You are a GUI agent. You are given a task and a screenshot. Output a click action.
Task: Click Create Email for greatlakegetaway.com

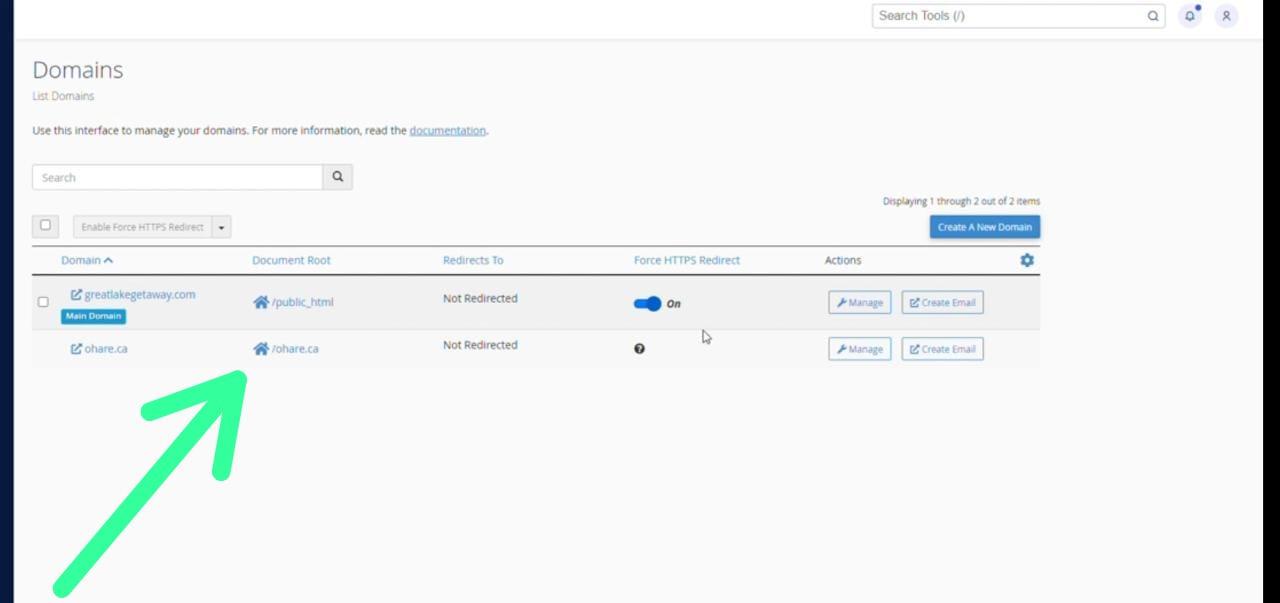pos(942,302)
